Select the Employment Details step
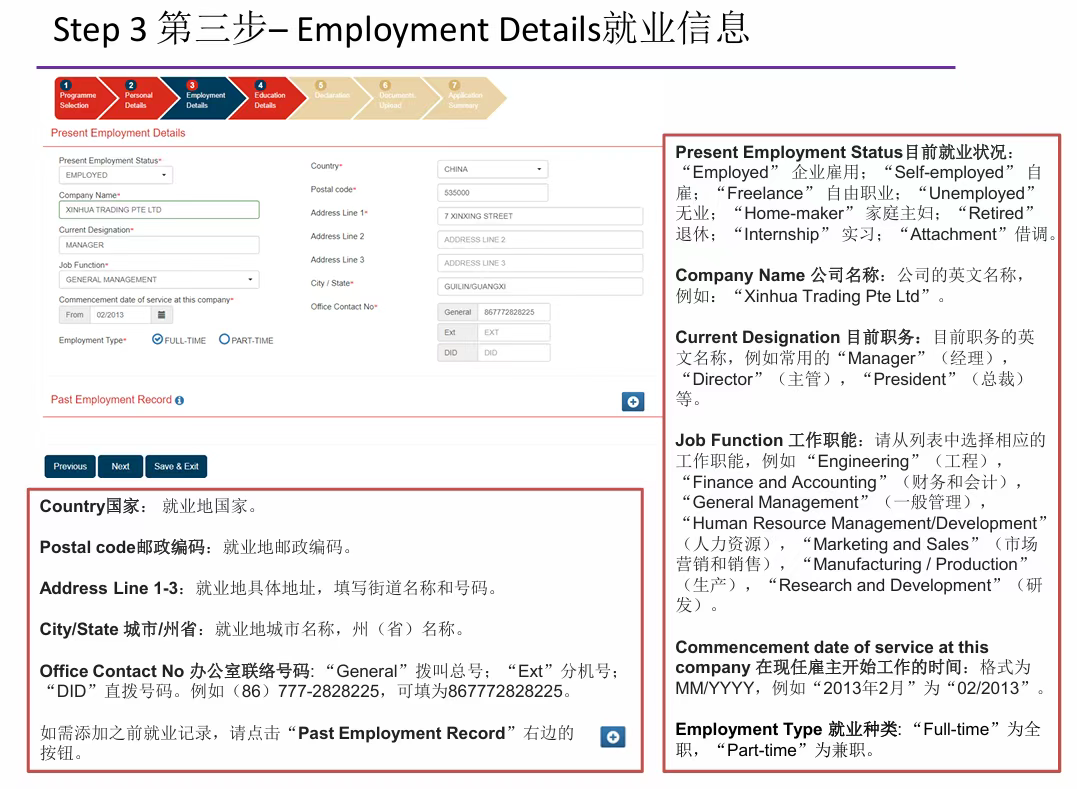The width and height of the screenshot is (1077, 789). (203, 99)
